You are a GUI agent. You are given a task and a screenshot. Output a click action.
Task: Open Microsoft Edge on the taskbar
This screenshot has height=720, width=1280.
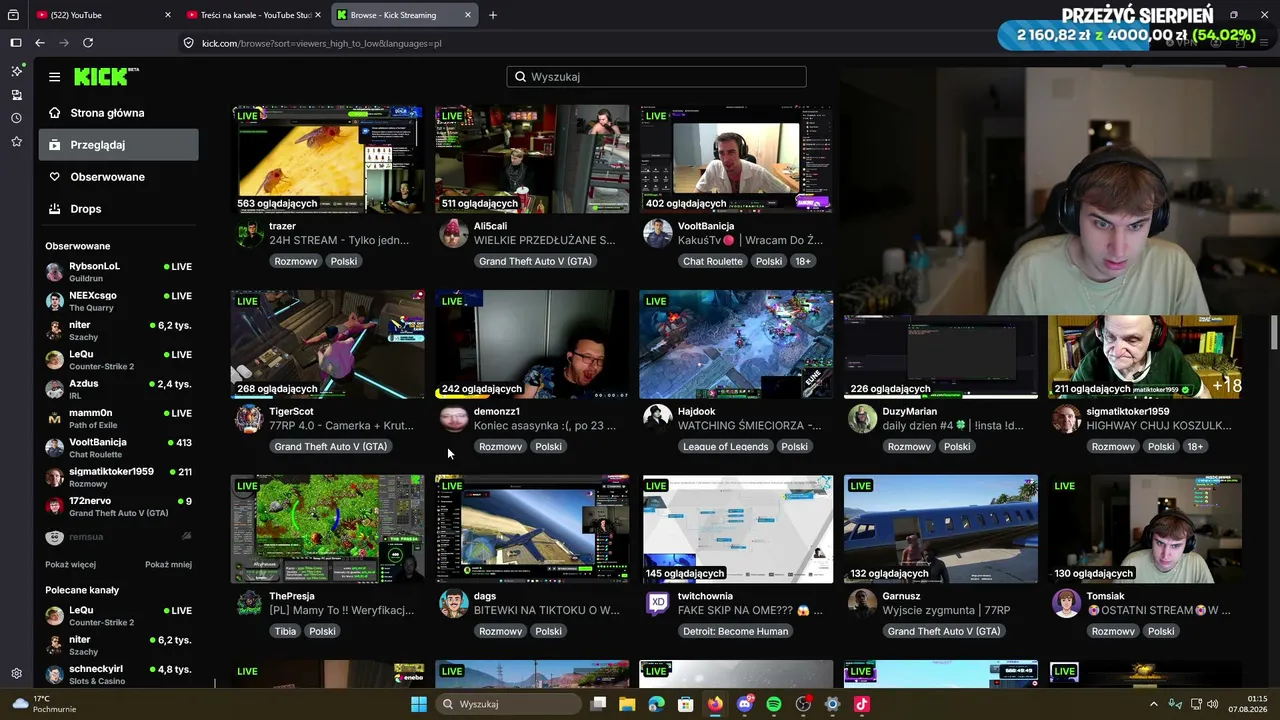coord(656,704)
